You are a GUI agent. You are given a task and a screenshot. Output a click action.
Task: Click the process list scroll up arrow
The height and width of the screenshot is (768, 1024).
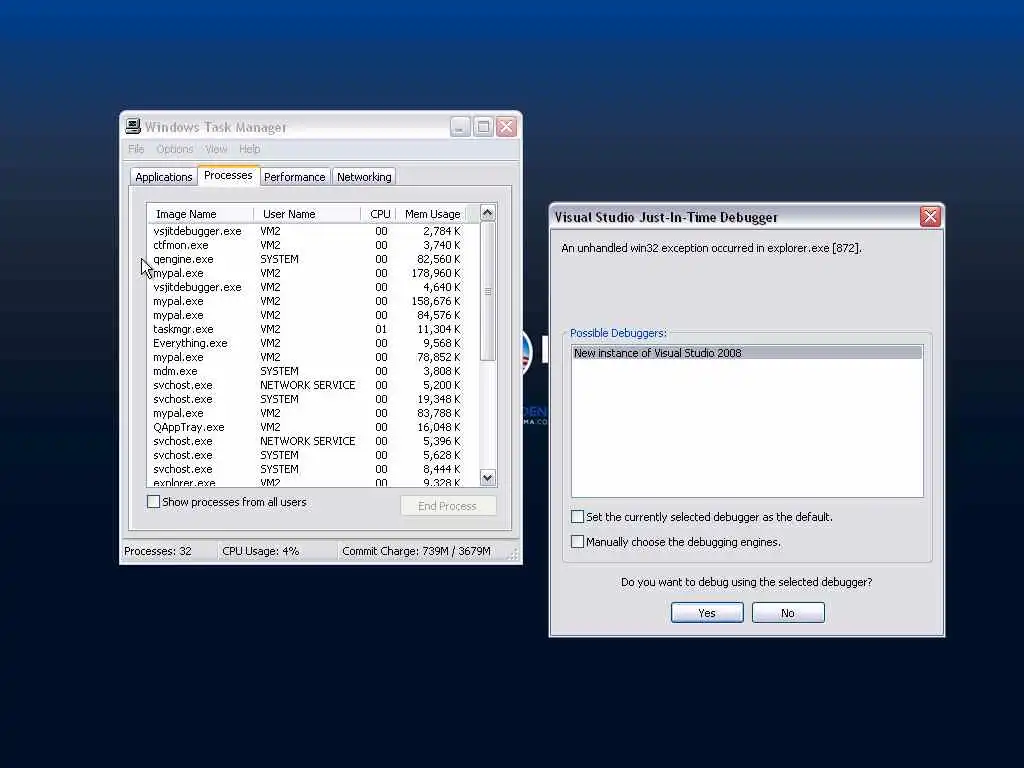[x=487, y=213]
